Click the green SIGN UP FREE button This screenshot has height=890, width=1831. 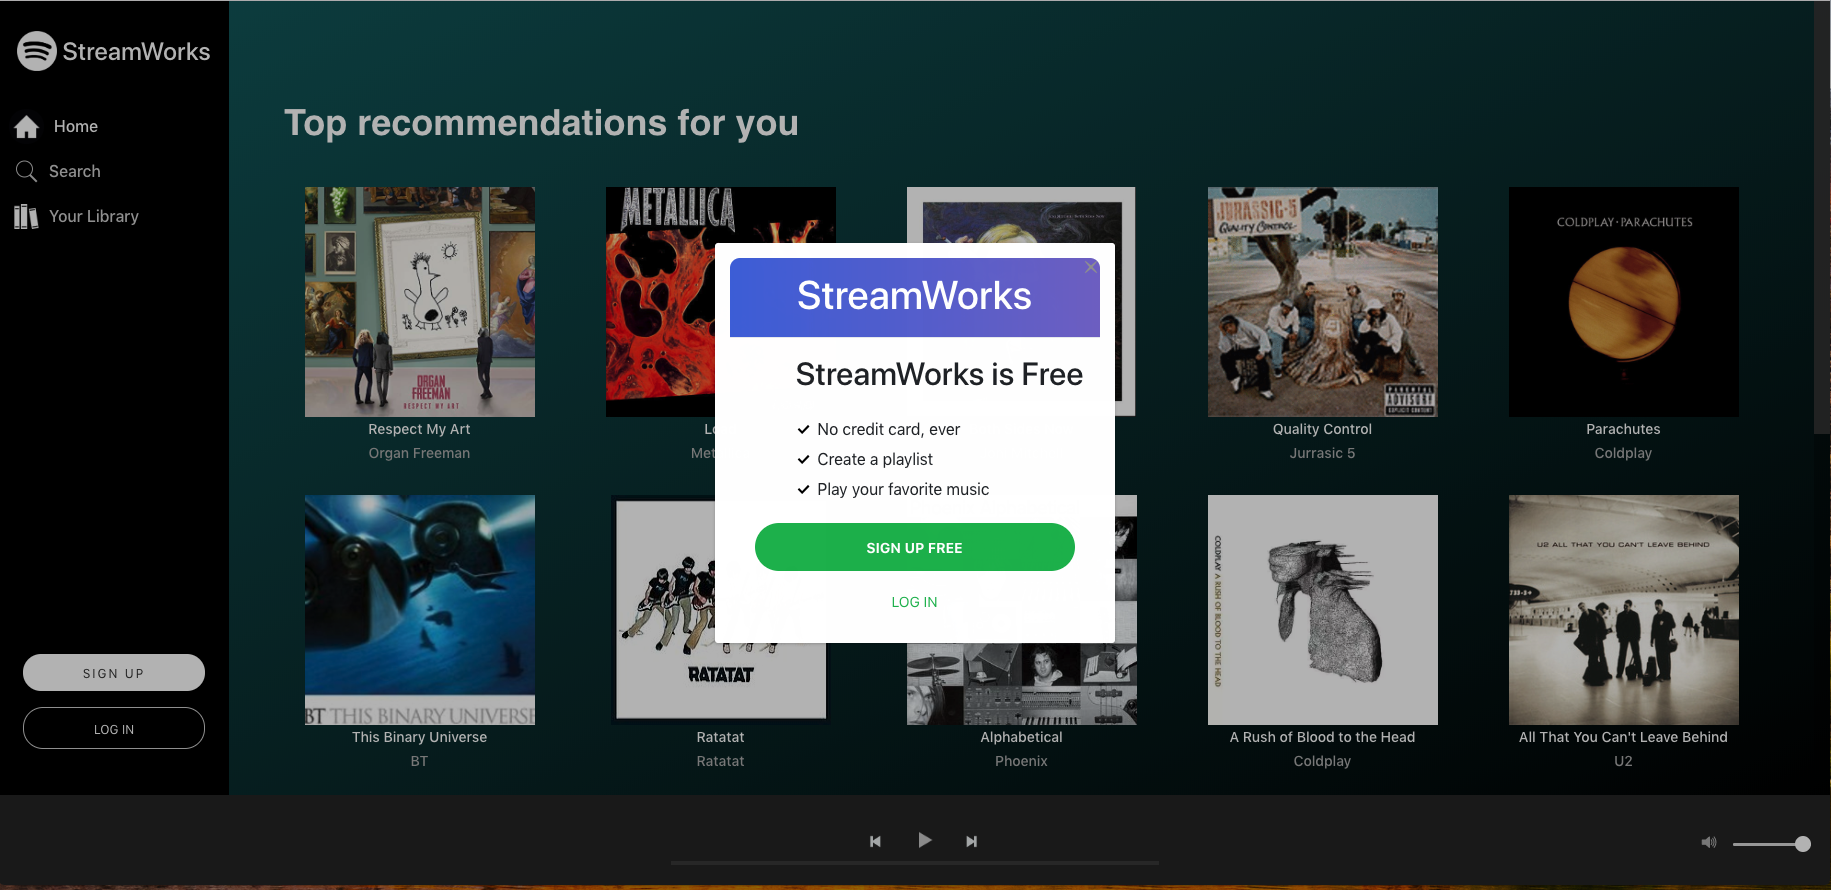[914, 547]
